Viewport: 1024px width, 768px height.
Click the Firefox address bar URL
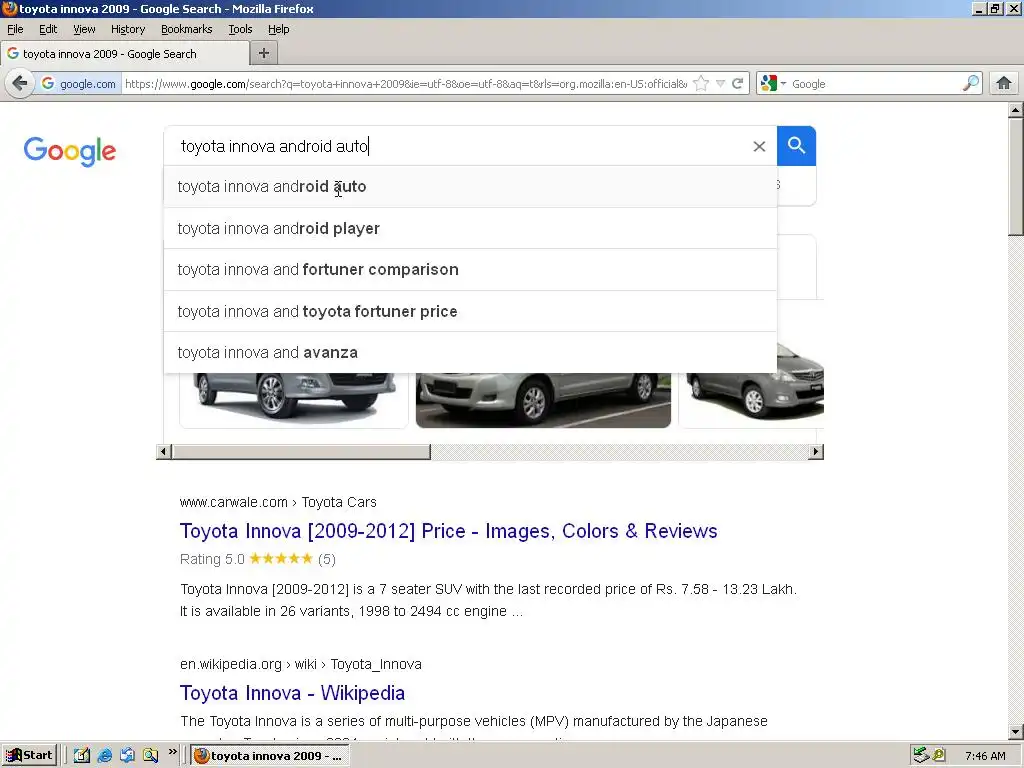[x=406, y=84]
